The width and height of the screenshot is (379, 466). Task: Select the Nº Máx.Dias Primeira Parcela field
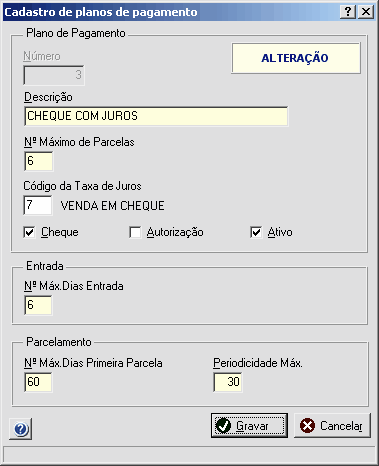[x=38, y=382]
